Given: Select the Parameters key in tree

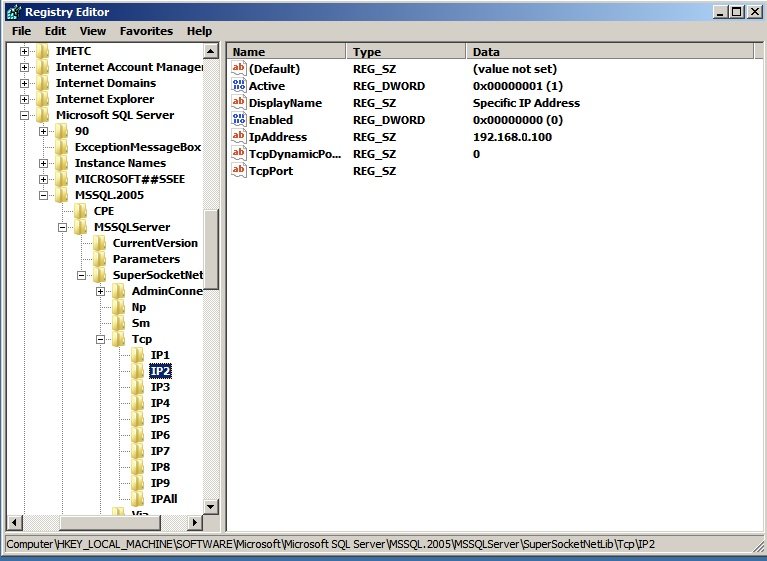Looking at the screenshot, I should (x=146, y=259).
